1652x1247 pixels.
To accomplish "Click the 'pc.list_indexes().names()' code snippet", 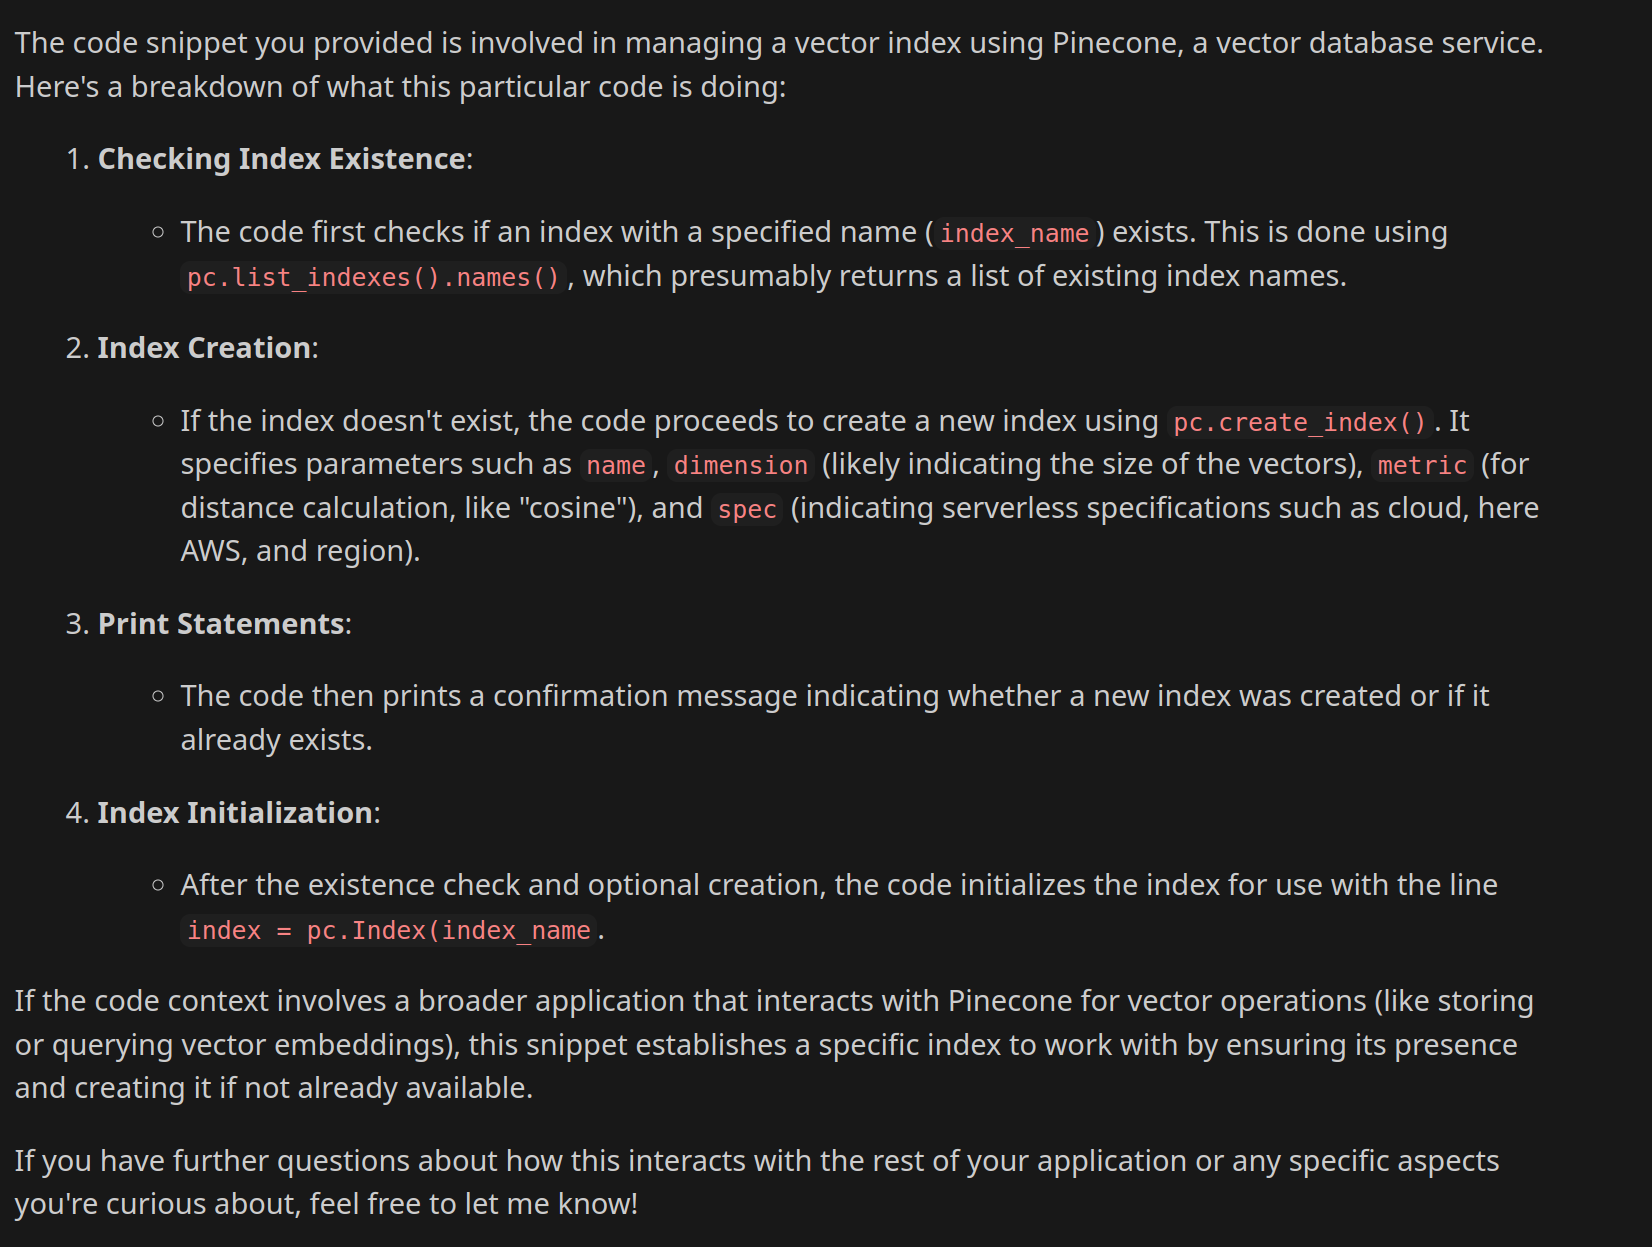I will click(x=373, y=277).
